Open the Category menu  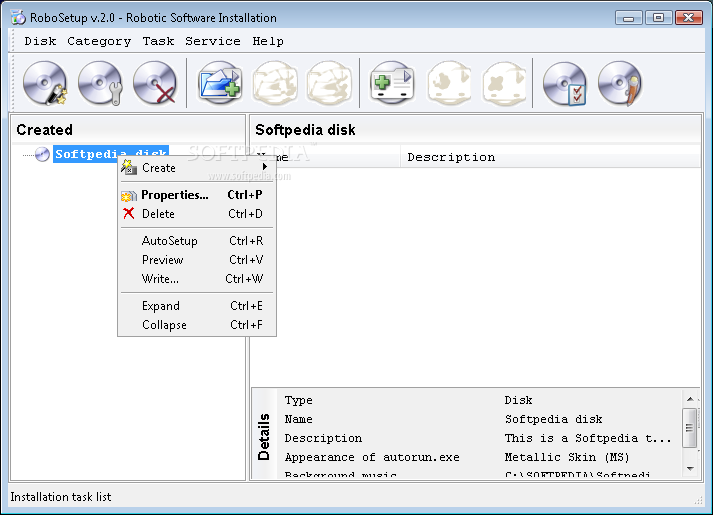point(99,41)
